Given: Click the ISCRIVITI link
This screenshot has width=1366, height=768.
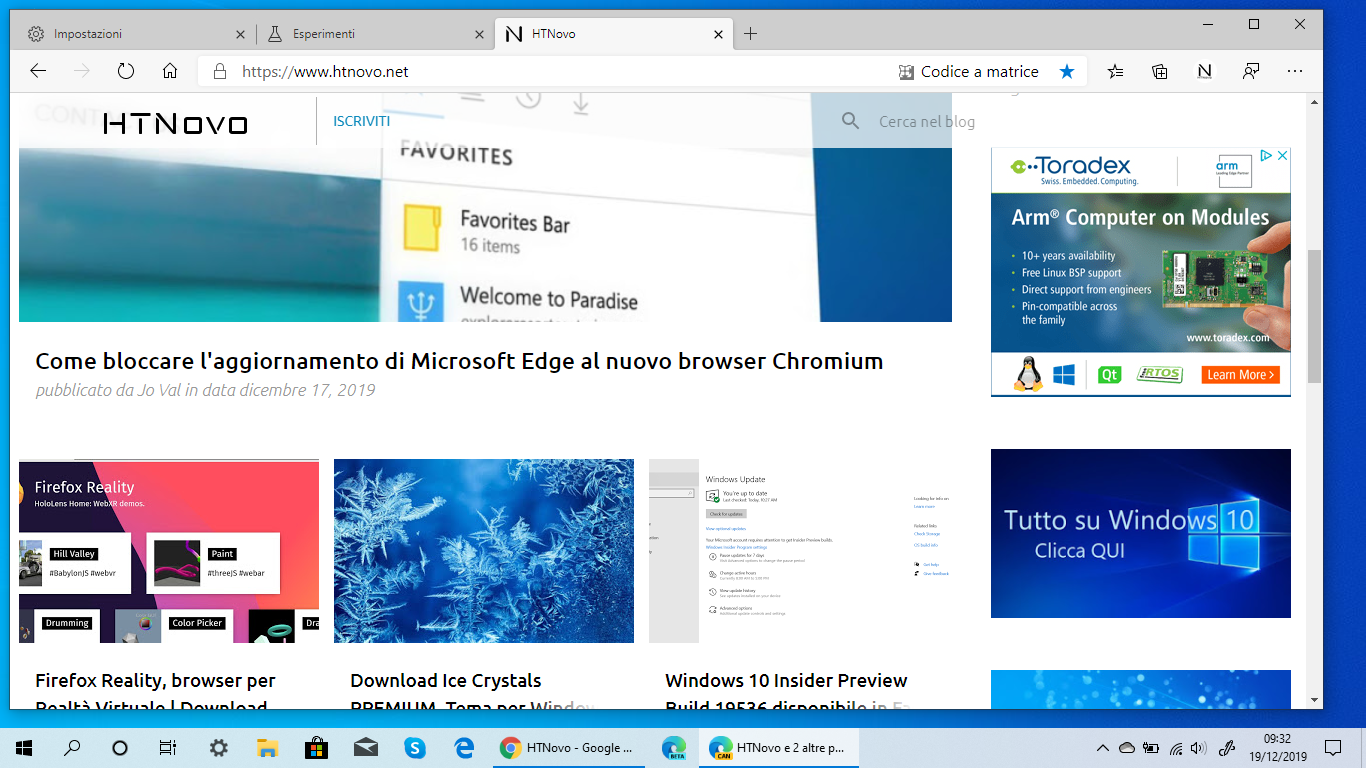Looking at the screenshot, I should pyautogui.click(x=361, y=120).
